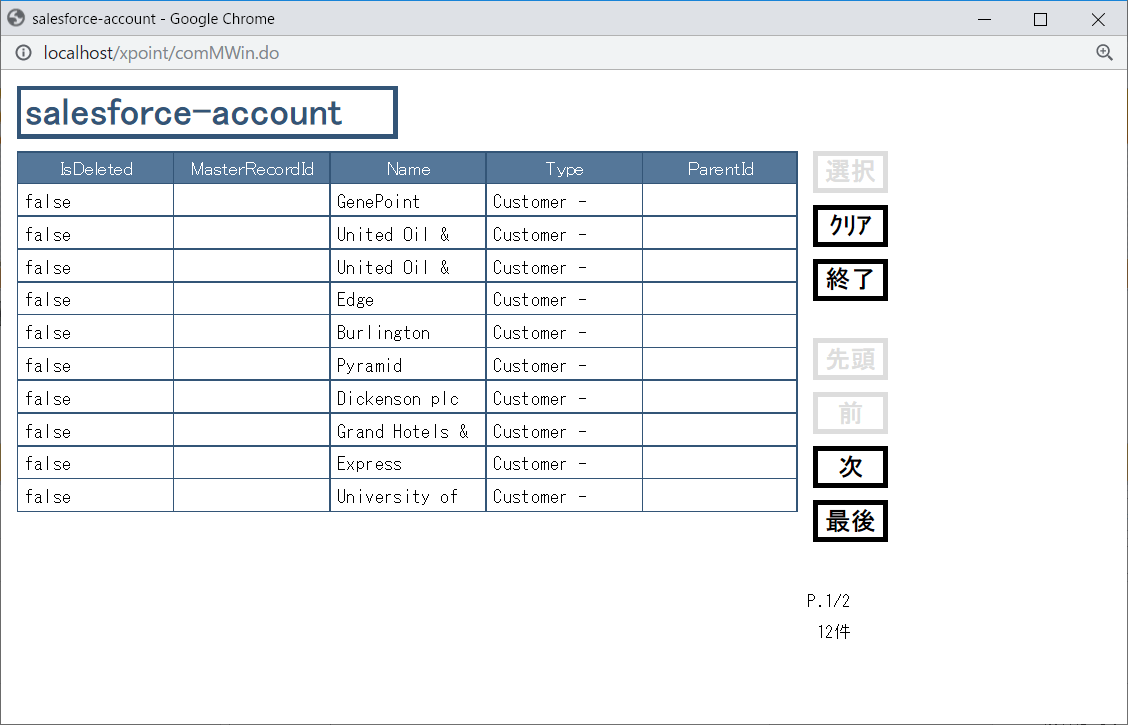Image resolution: width=1128 pixels, height=725 pixels.
Task: Go to next page with 次 button
Action: coord(850,467)
